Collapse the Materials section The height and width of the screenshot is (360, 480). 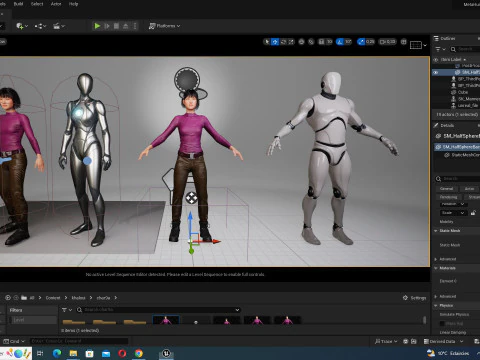click(x=436, y=268)
